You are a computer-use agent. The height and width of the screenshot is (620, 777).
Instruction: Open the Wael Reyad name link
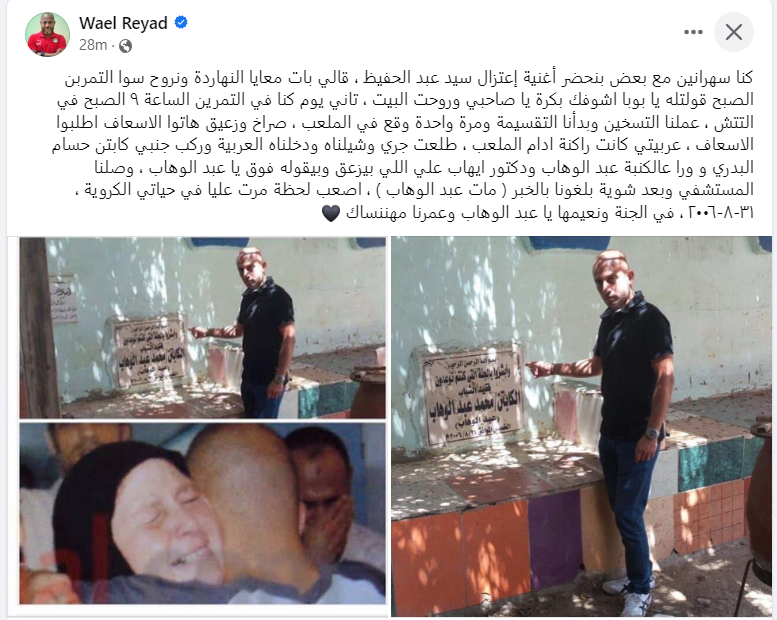point(123,23)
